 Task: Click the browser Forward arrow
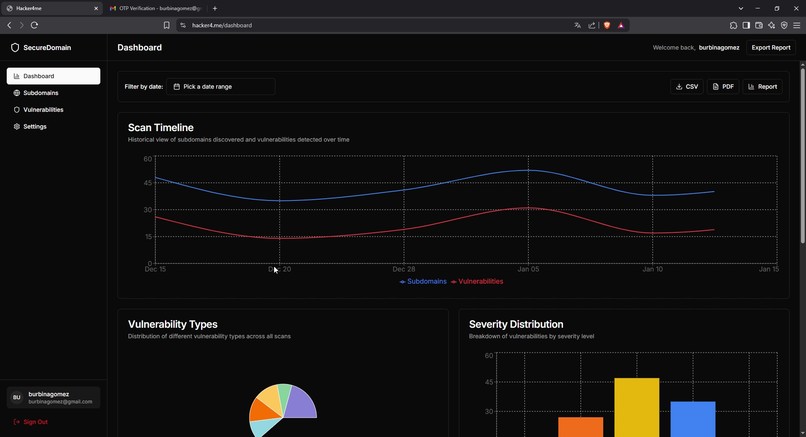click(x=21, y=25)
